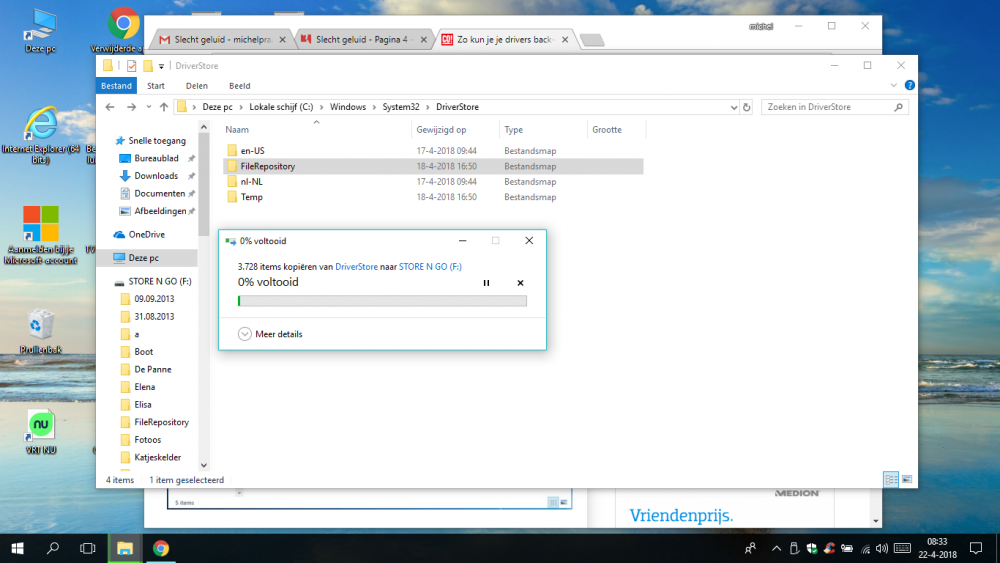Select the en-US folder
The width and height of the screenshot is (1000, 563).
253,151
